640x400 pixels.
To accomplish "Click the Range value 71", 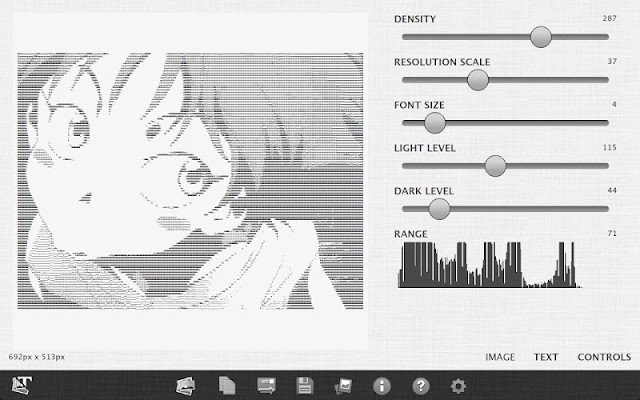I will (612, 233).
